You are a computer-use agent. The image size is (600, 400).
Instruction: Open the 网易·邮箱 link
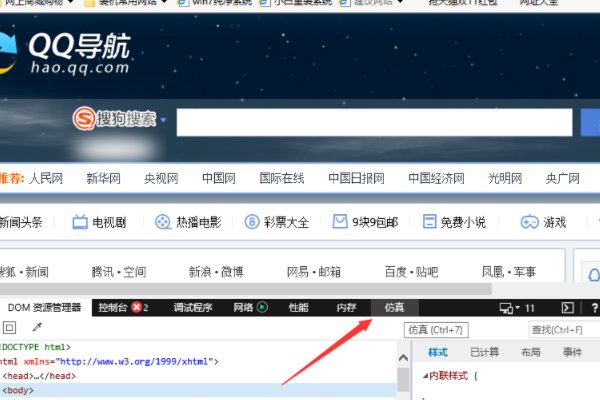(313, 272)
